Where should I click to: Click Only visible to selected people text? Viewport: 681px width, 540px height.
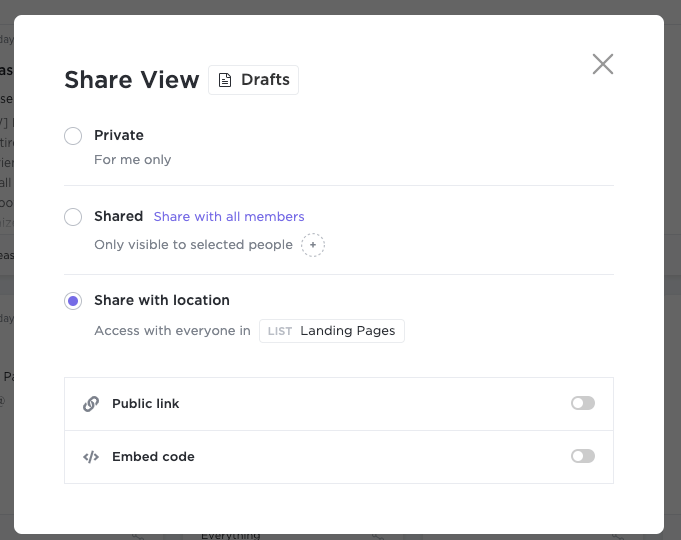pyautogui.click(x=193, y=245)
